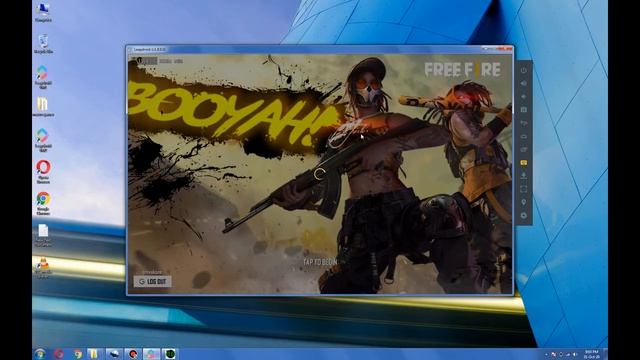Select the yellow folder desktop icon

tap(43, 107)
